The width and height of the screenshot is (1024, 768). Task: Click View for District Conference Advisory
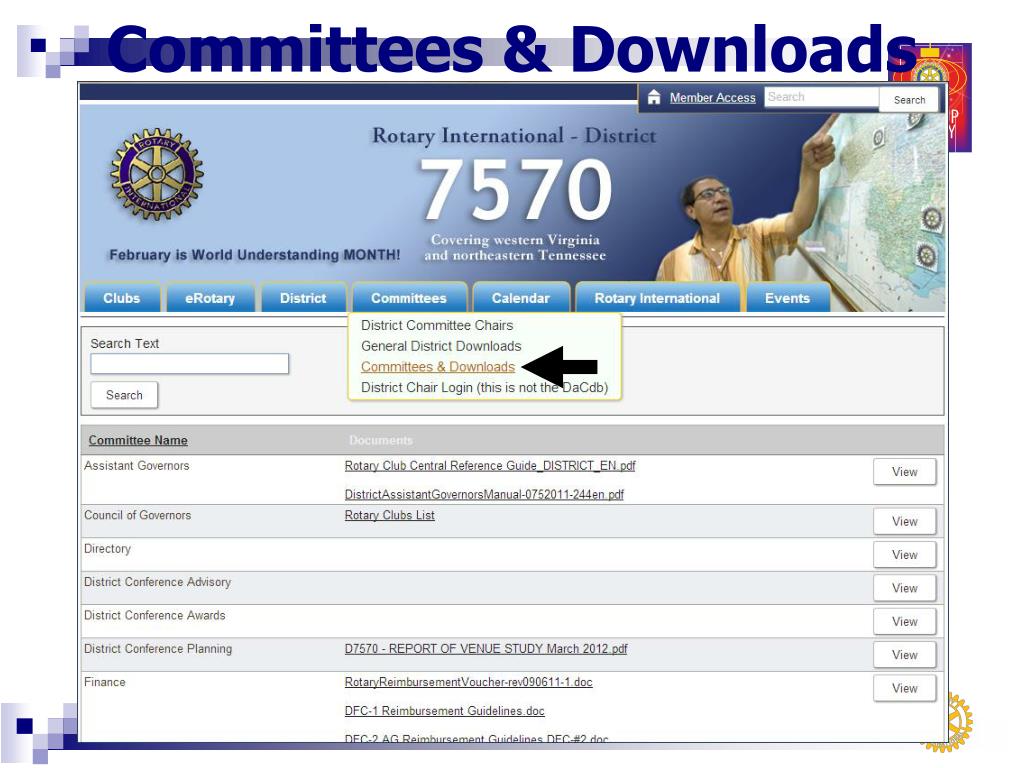coord(904,588)
